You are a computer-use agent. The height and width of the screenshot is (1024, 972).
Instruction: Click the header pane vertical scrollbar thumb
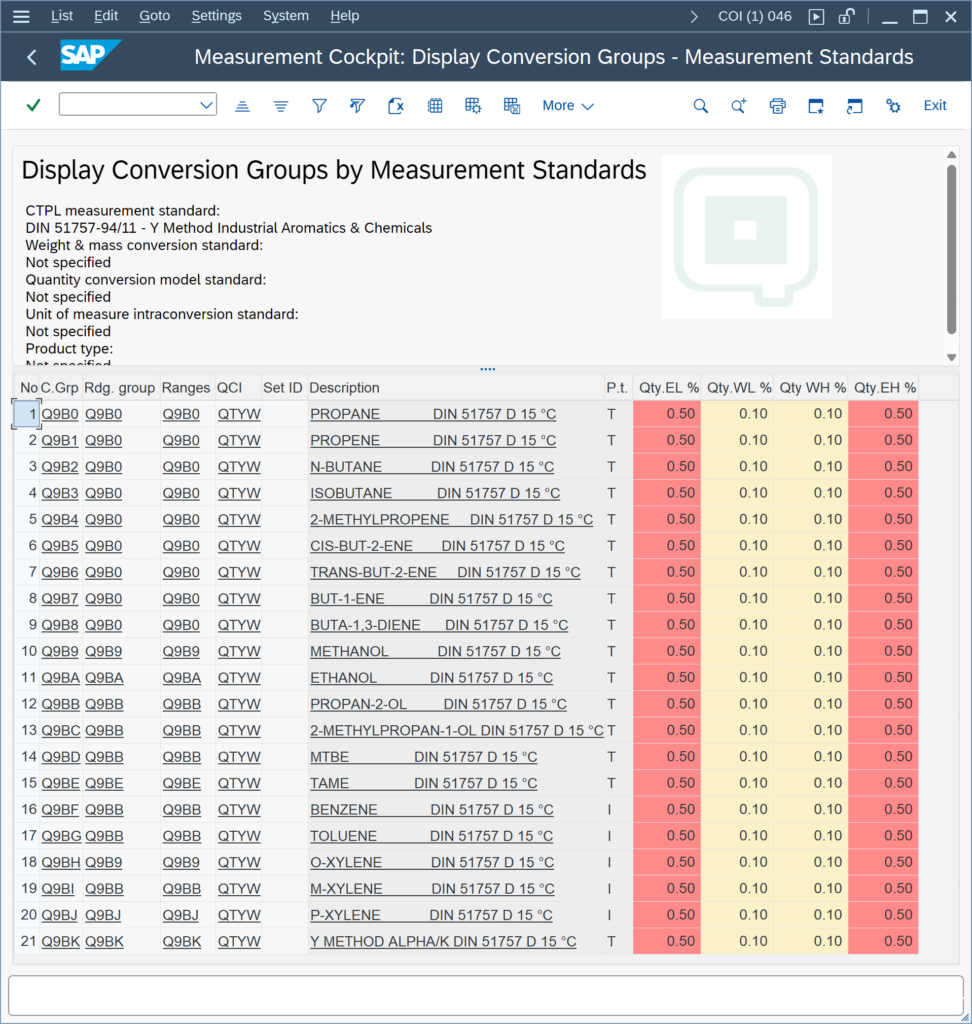click(x=952, y=249)
